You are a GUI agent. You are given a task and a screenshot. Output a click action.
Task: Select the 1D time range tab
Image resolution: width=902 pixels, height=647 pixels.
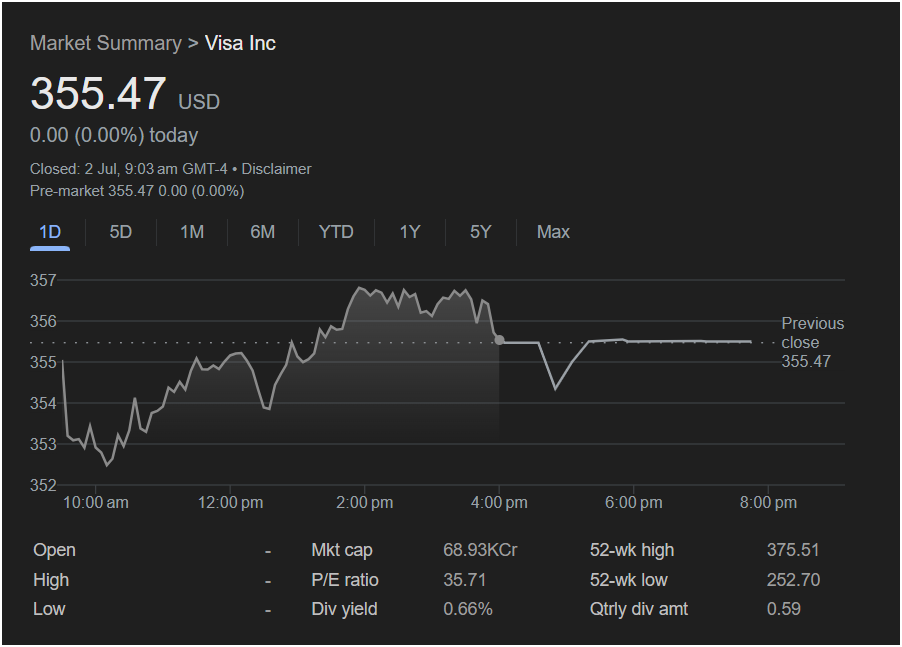[50, 232]
